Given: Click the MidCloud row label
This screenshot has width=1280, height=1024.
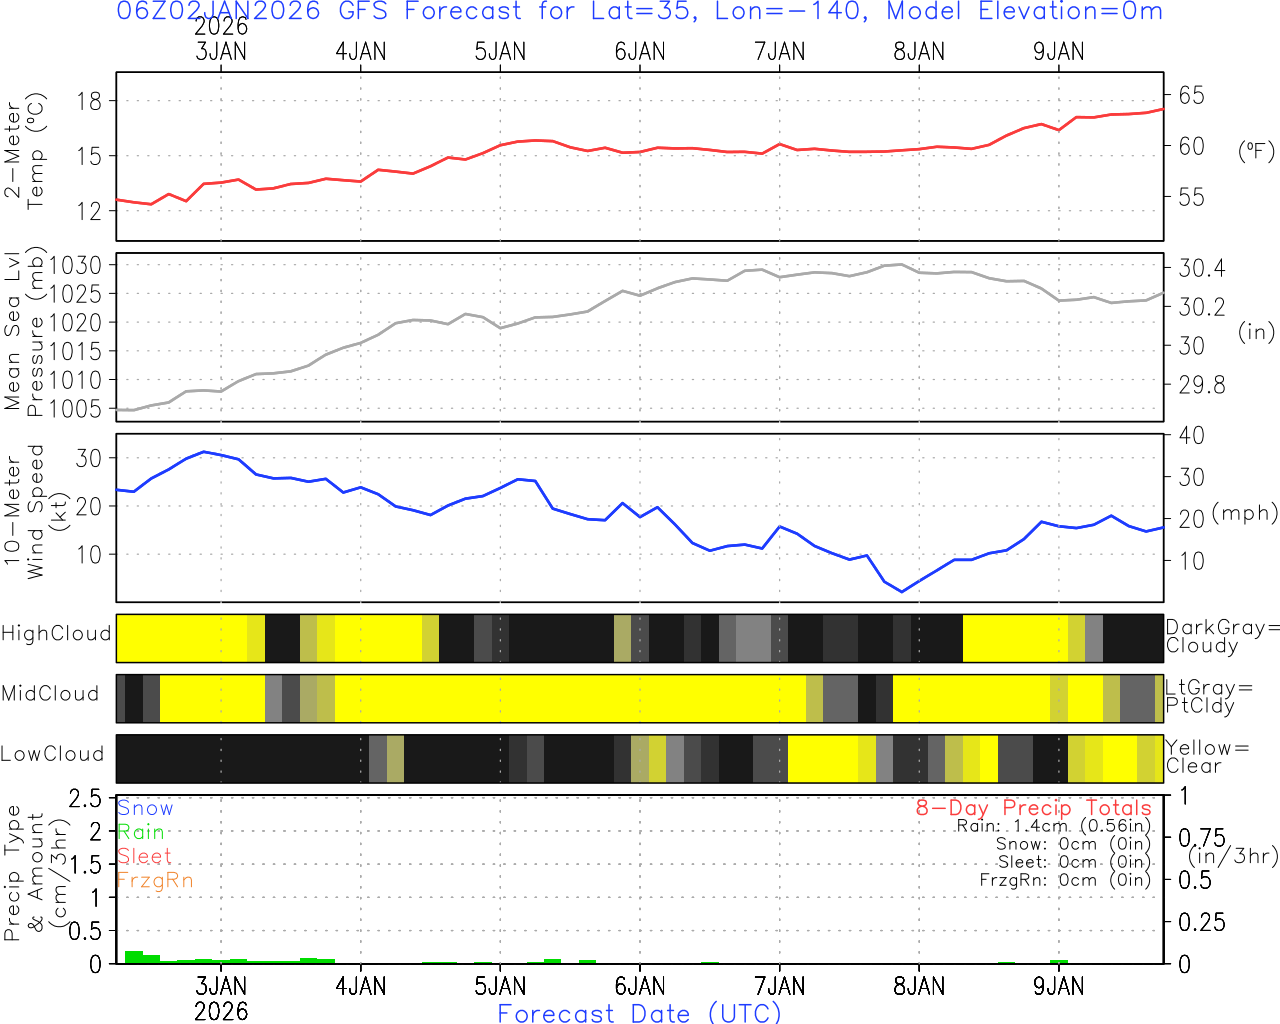Looking at the screenshot, I should click(x=50, y=694).
